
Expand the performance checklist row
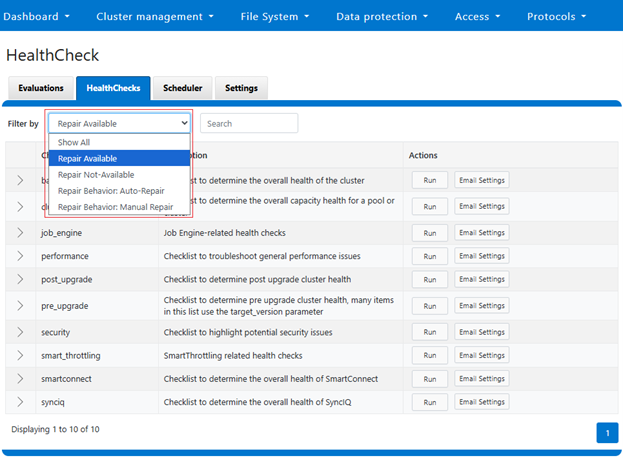point(20,256)
